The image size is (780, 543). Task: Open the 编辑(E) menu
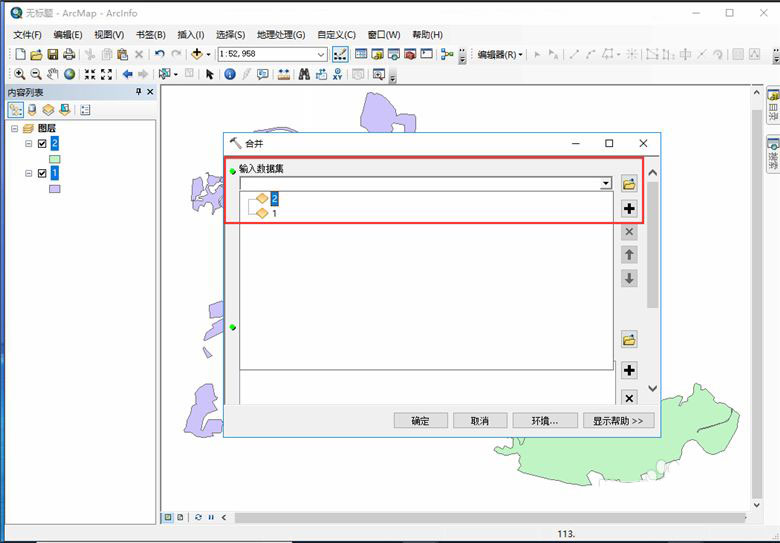tap(68, 35)
